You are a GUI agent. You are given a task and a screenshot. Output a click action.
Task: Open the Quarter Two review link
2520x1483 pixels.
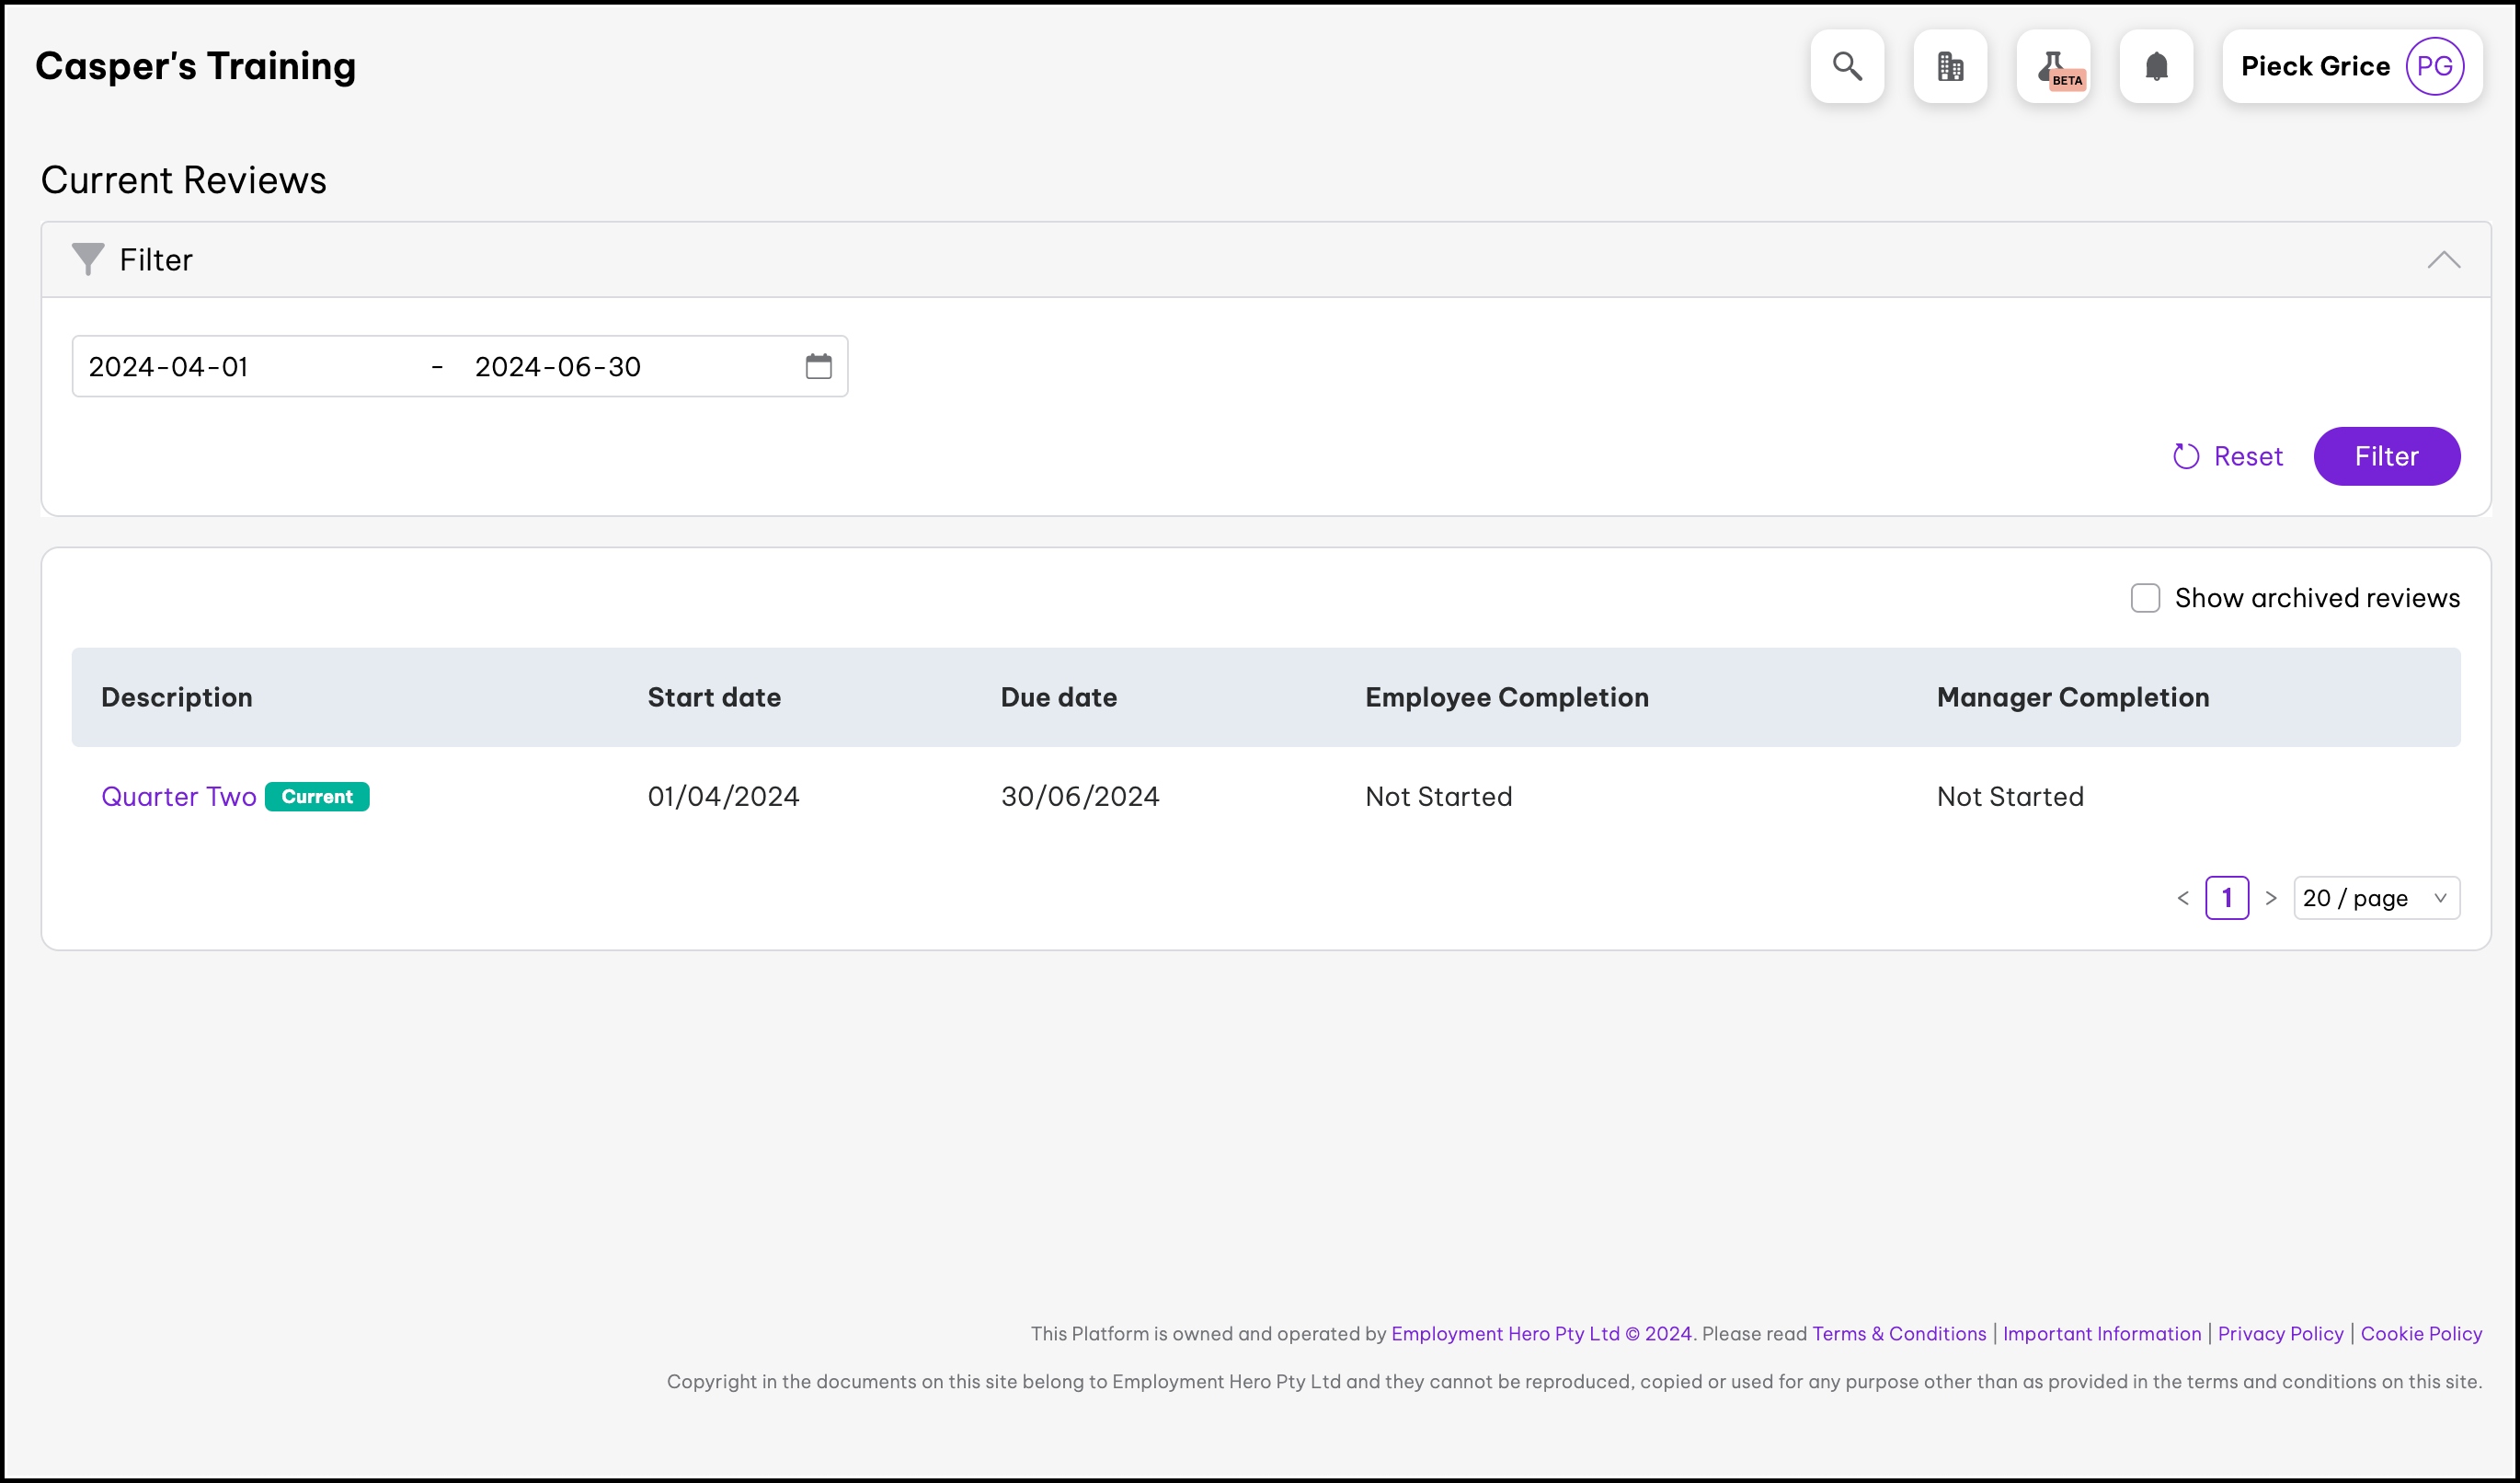[179, 796]
